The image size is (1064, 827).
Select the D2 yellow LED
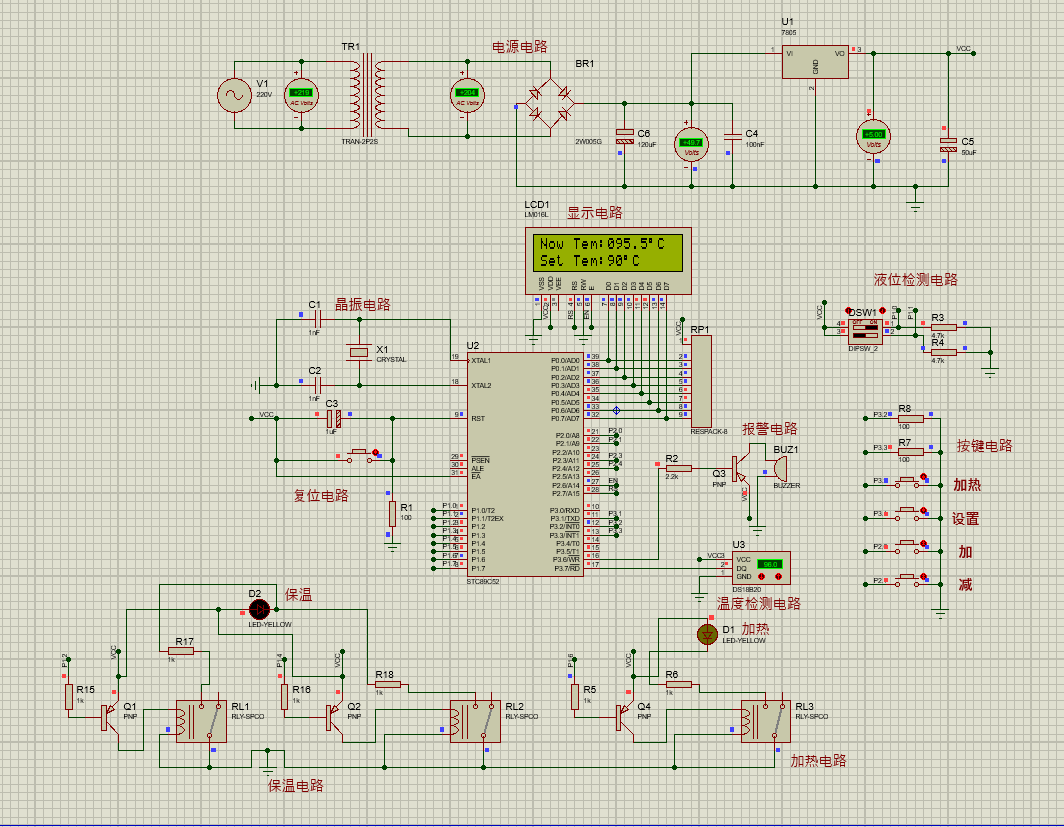[258, 608]
